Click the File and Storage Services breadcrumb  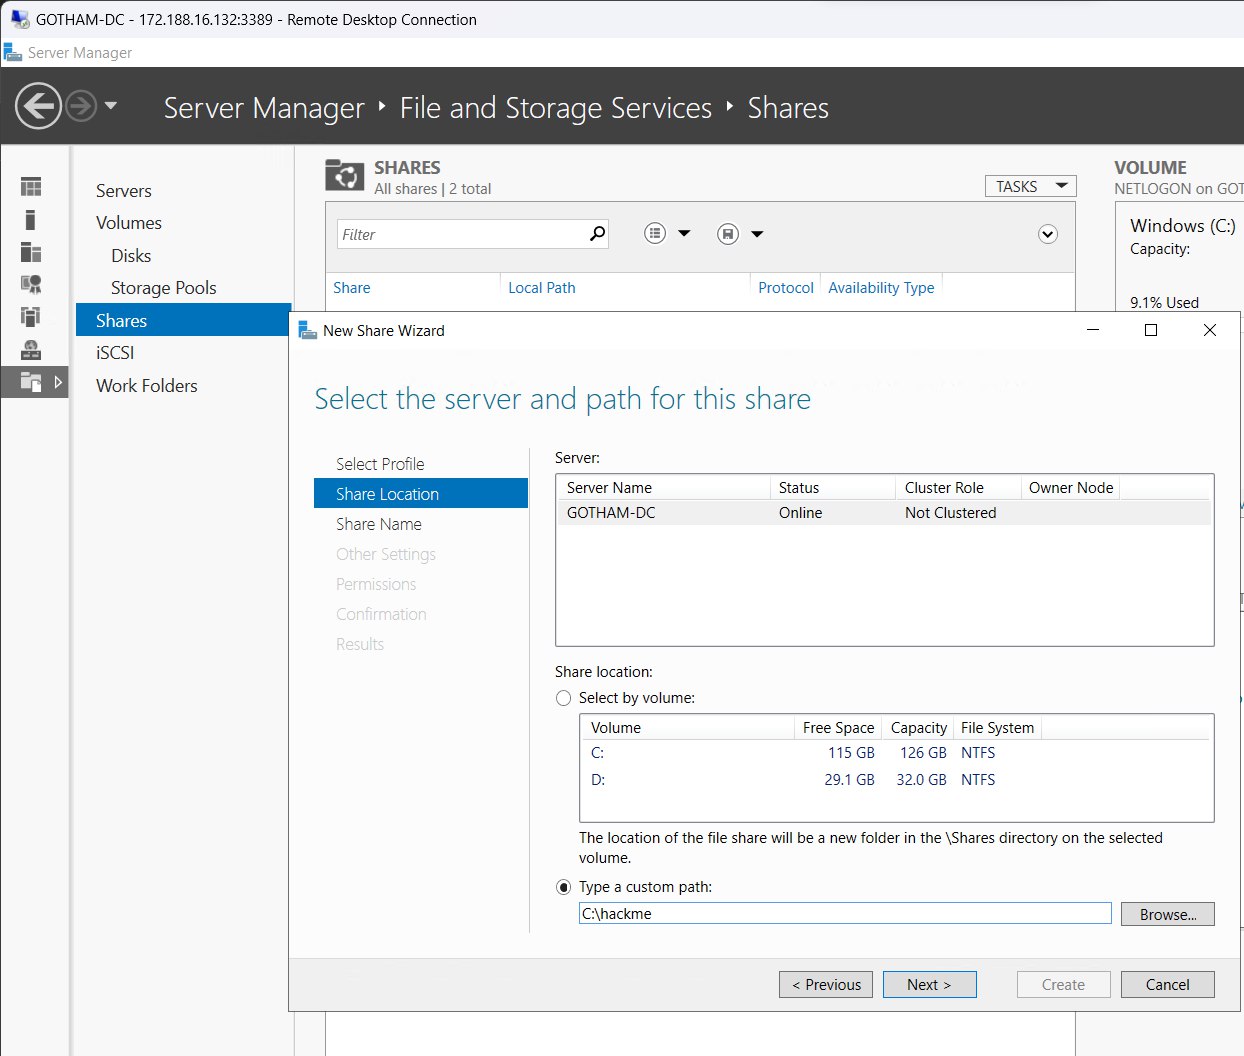click(x=555, y=108)
